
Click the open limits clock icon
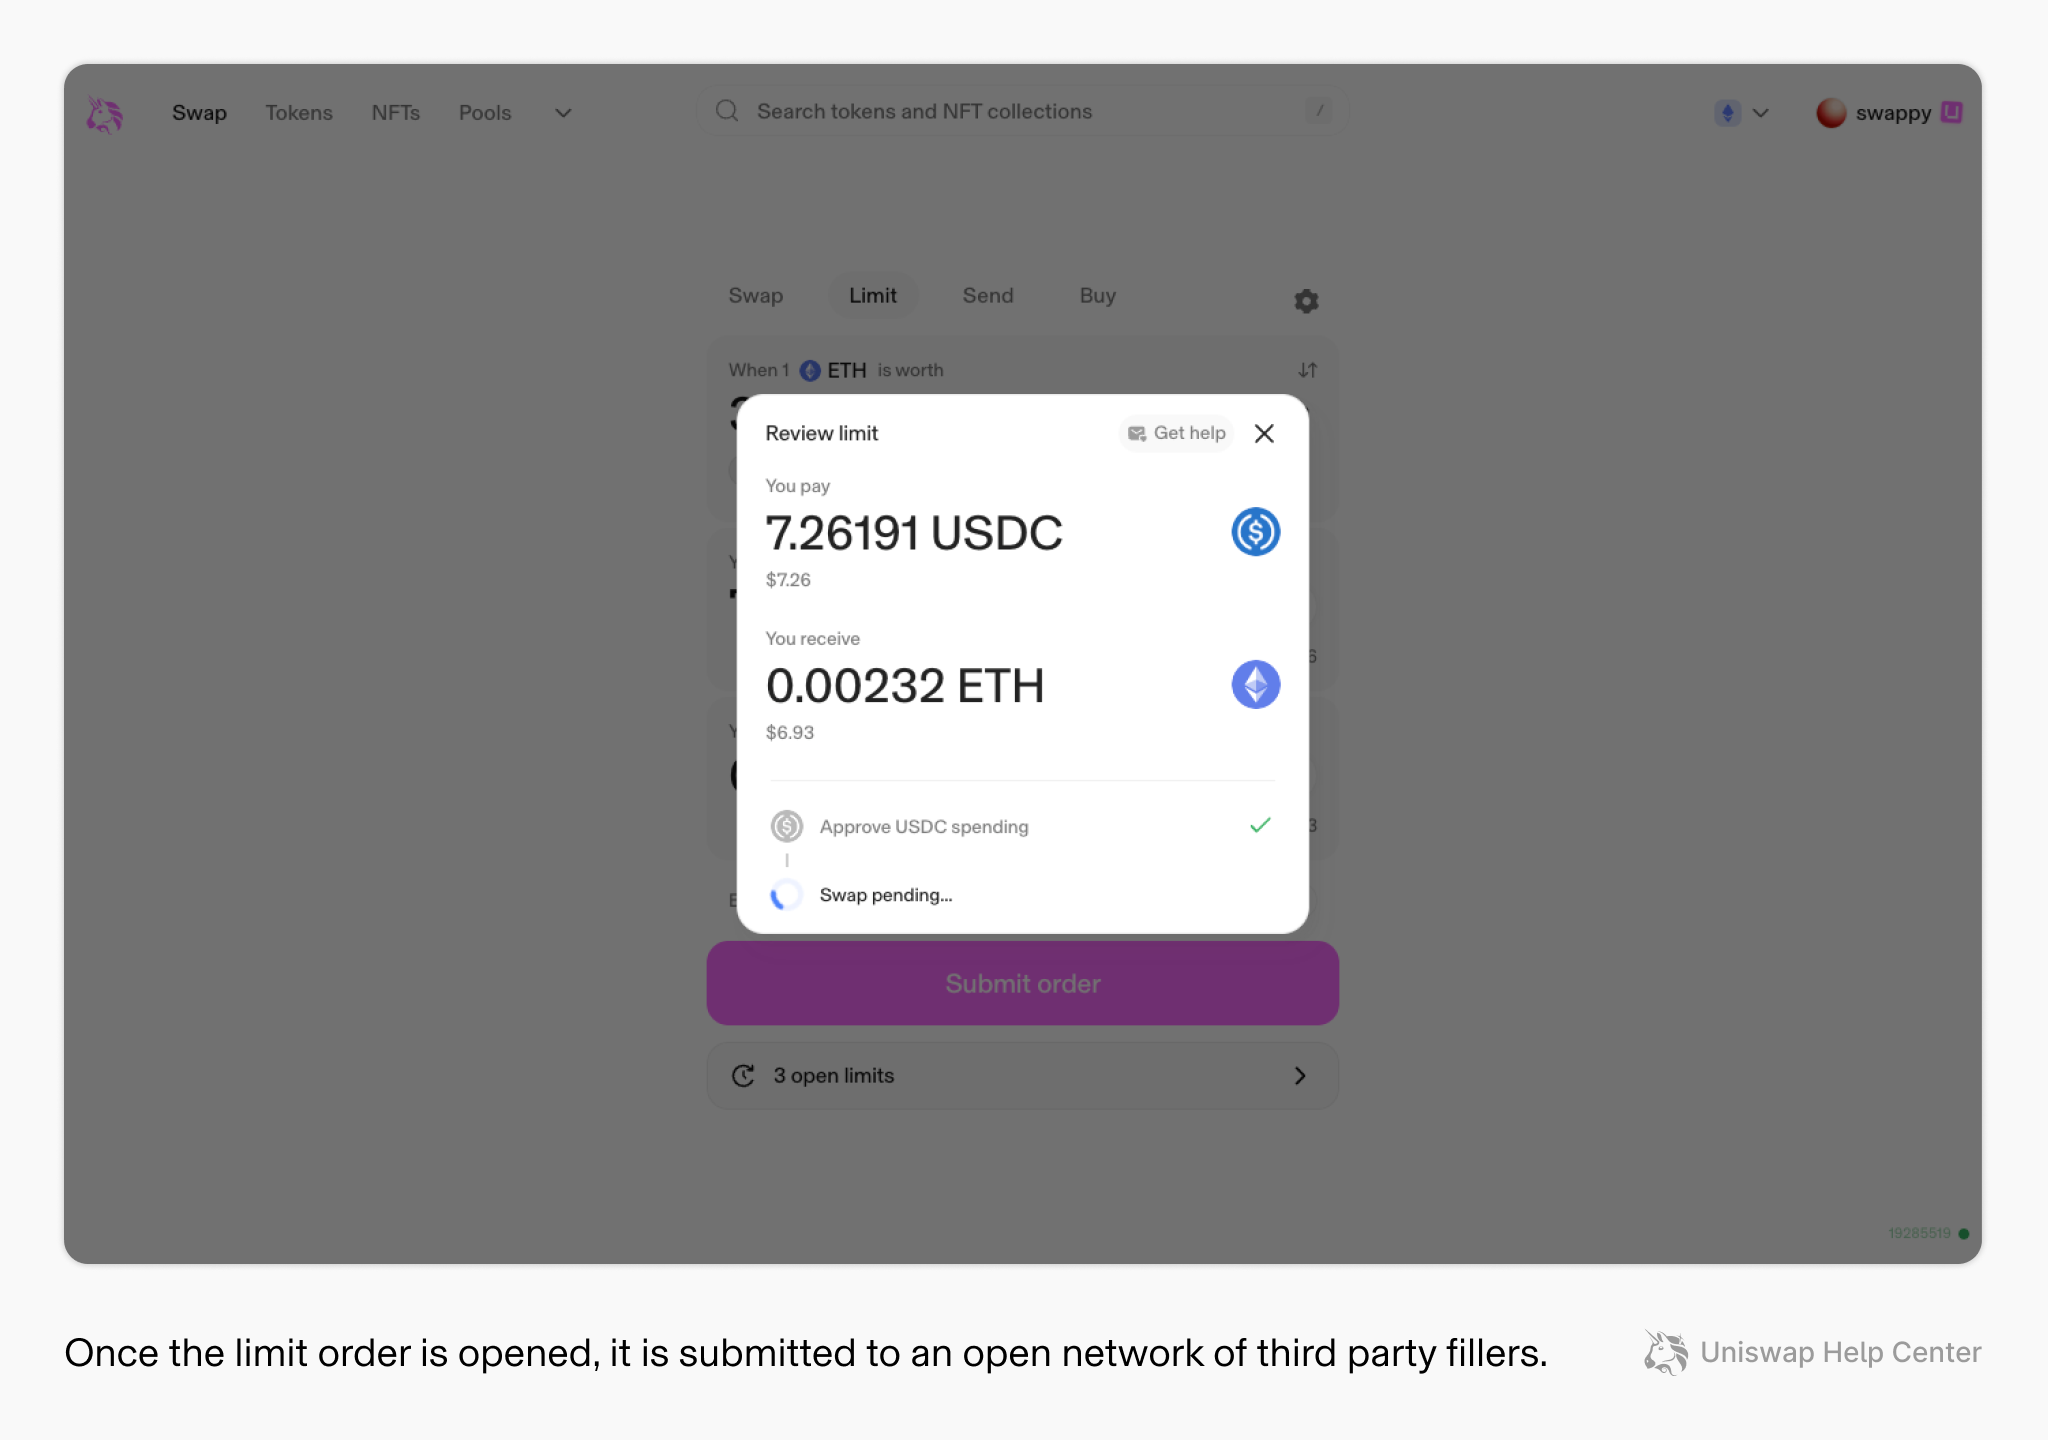(x=743, y=1075)
